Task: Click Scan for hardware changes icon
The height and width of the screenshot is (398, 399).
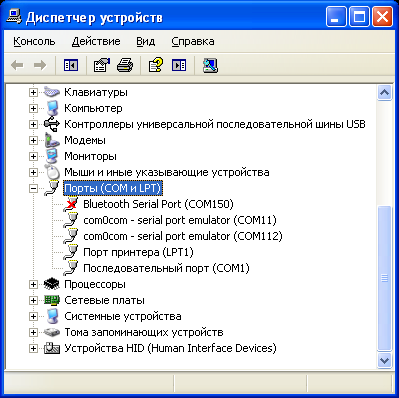Action: 210,65
